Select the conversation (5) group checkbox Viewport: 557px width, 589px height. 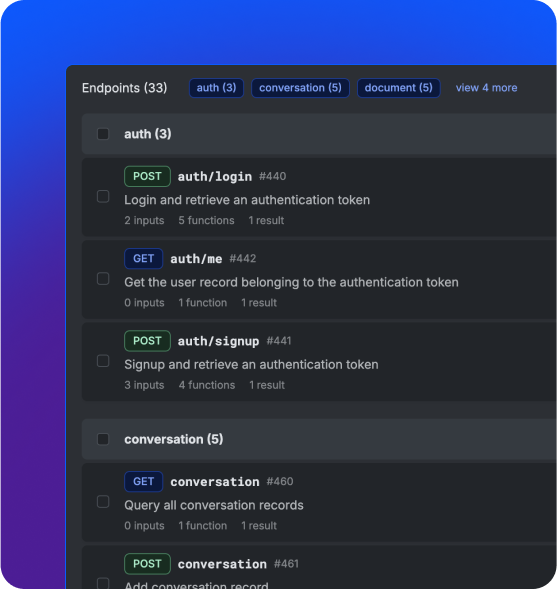pyautogui.click(x=103, y=439)
